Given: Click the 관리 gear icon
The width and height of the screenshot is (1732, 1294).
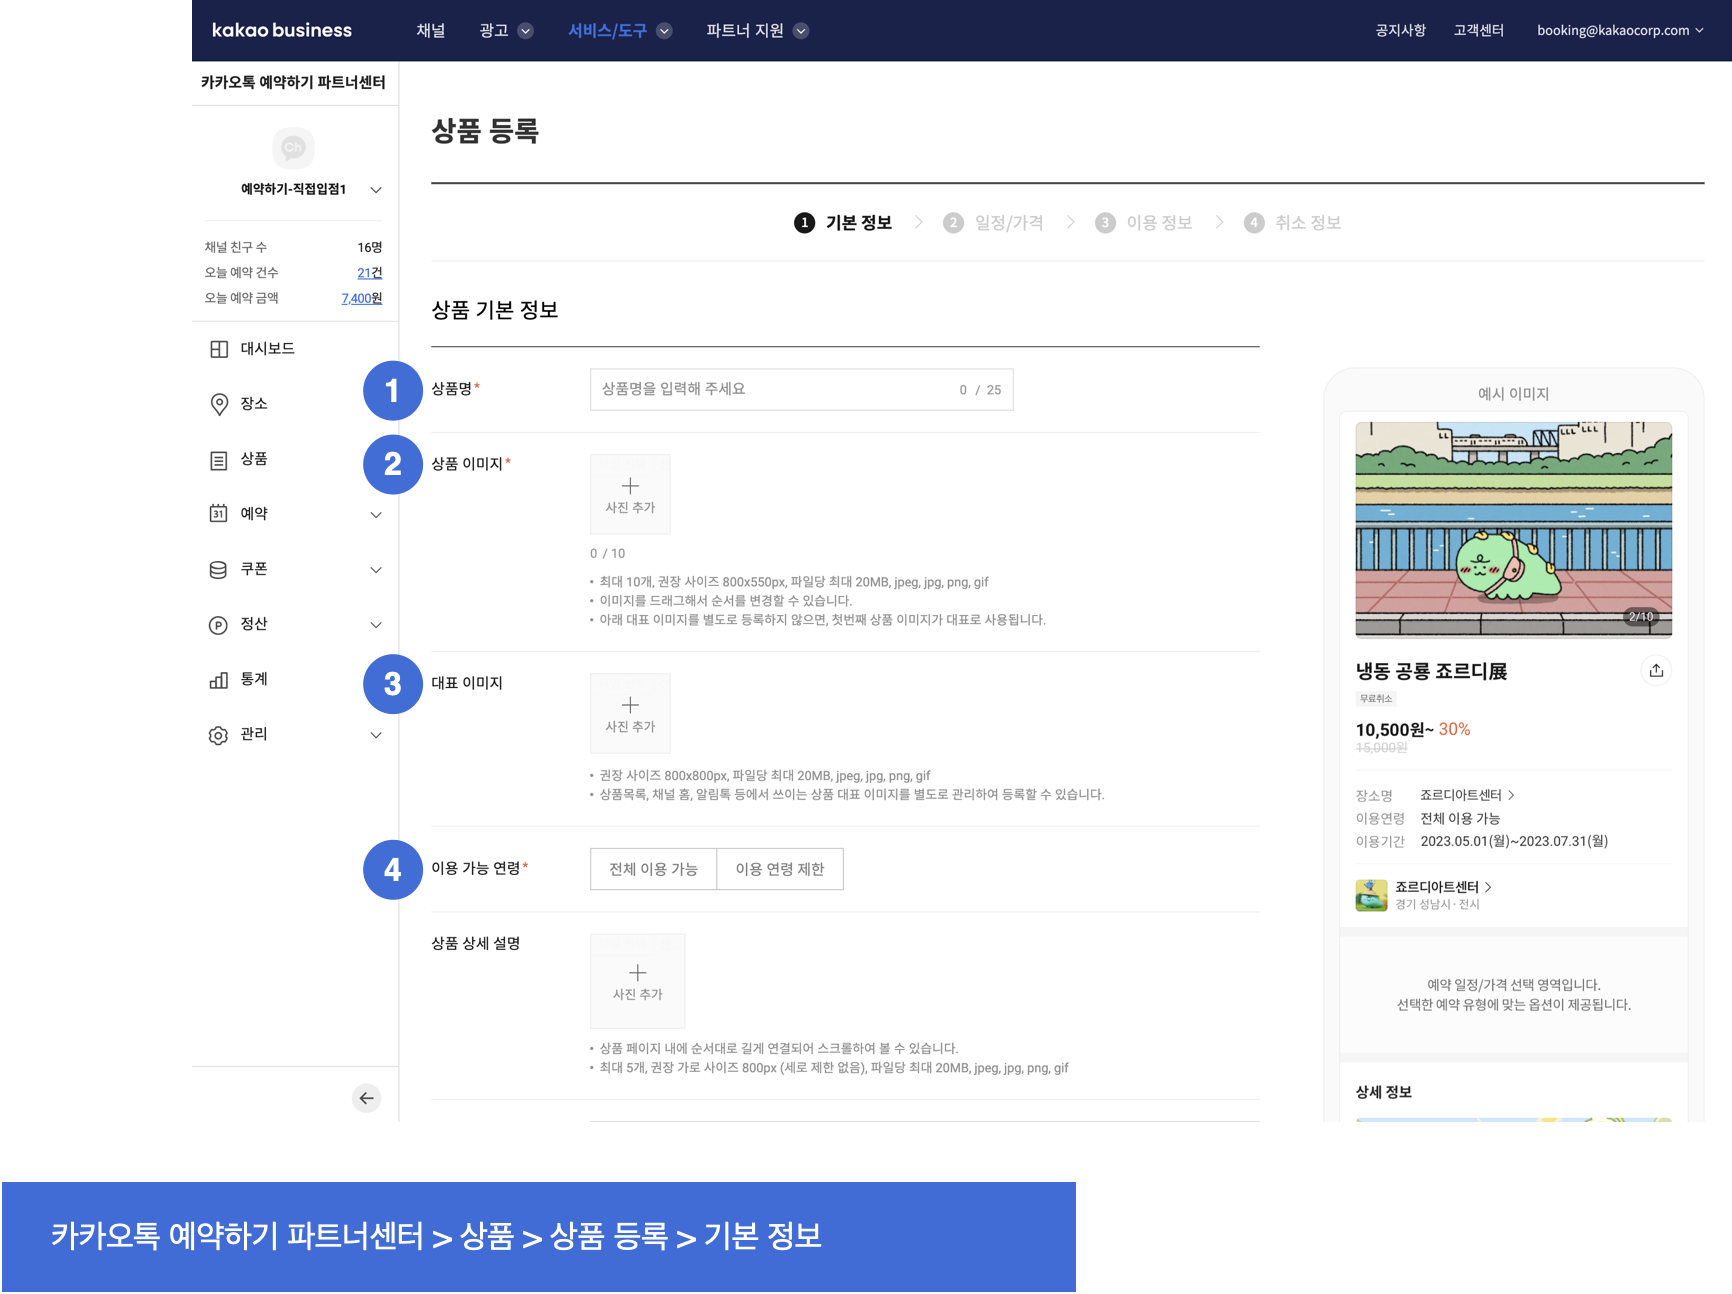Looking at the screenshot, I should 219,735.
